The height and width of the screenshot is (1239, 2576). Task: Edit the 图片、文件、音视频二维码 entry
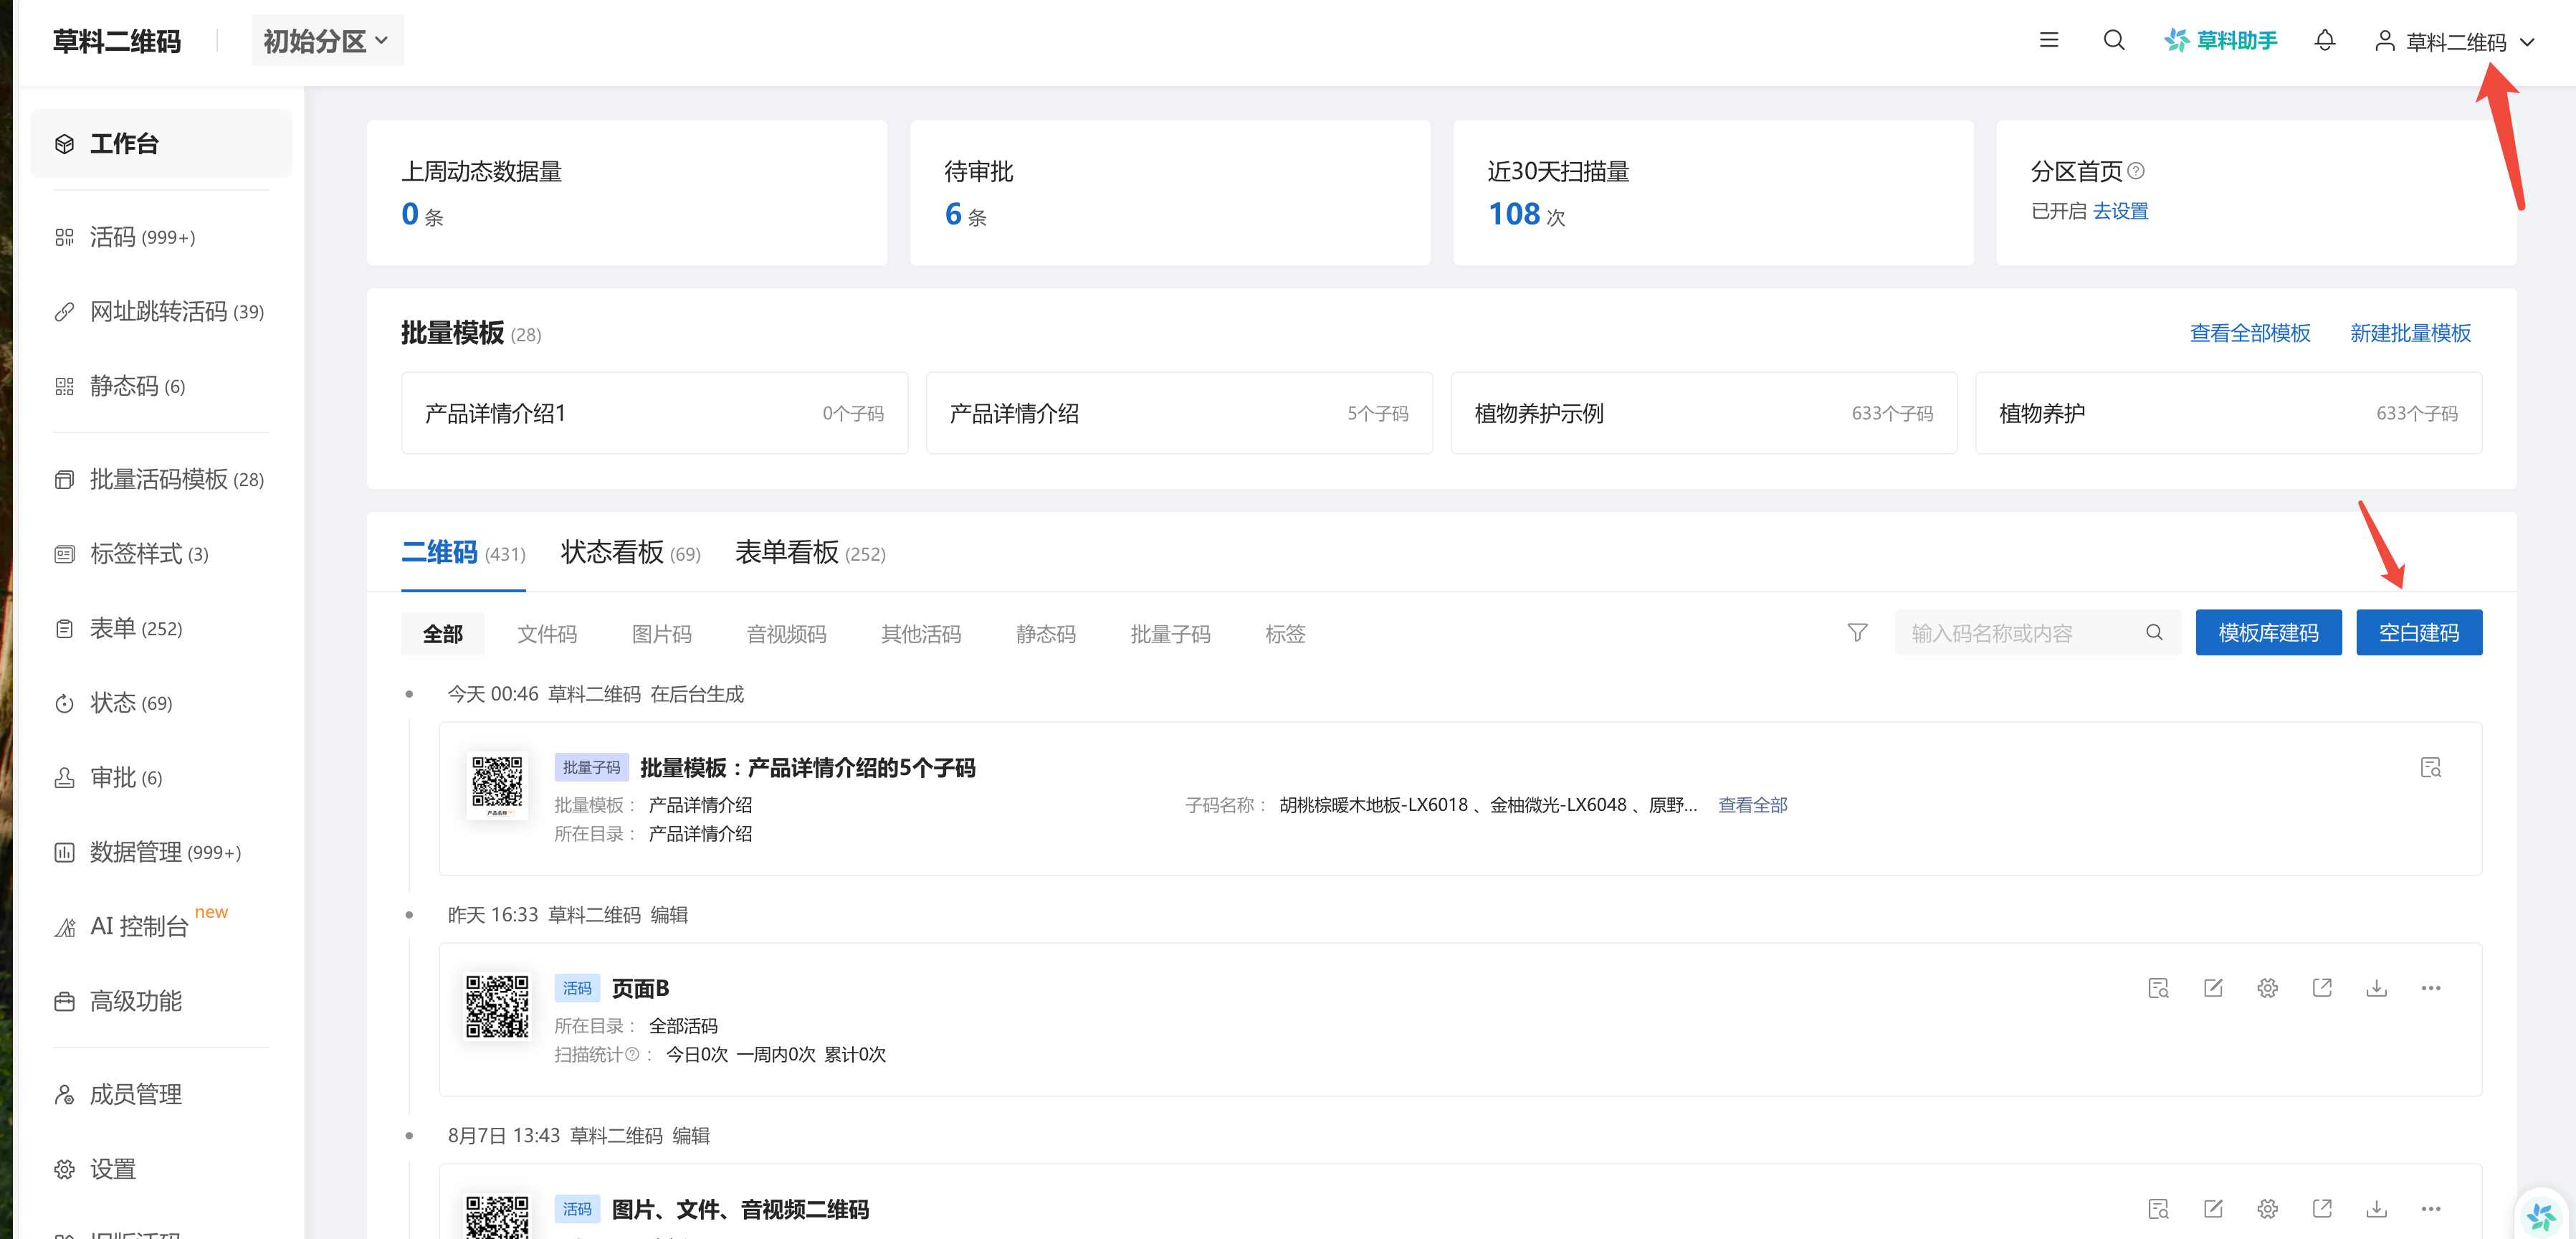click(2213, 1209)
